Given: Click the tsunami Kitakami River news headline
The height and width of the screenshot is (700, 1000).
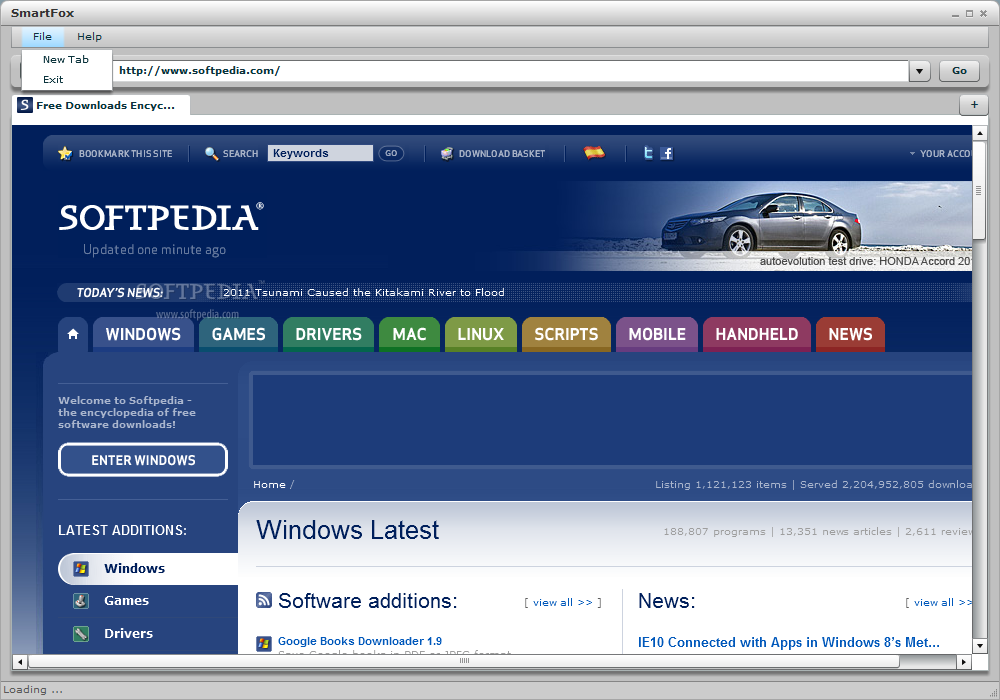Looking at the screenshot, I should pyautogui.click(x=364, y=292).
